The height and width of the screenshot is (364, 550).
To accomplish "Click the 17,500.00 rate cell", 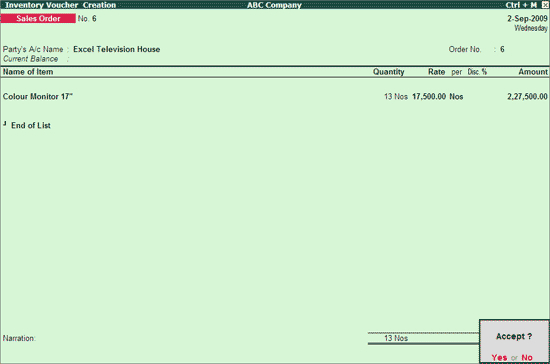I will click(429, 96).
